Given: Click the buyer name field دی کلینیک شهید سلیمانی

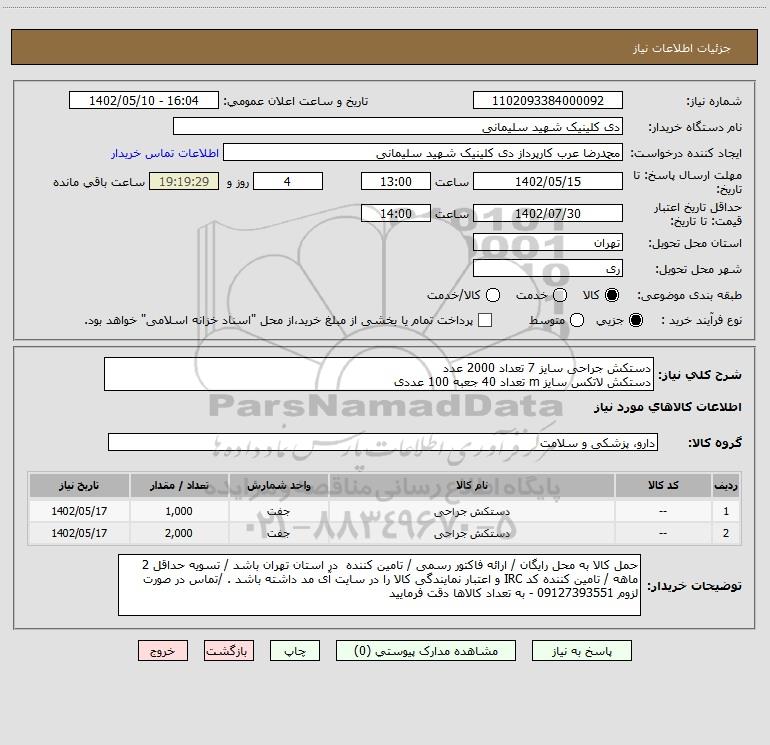Looking at the screenshot, I should coord(398,127).
